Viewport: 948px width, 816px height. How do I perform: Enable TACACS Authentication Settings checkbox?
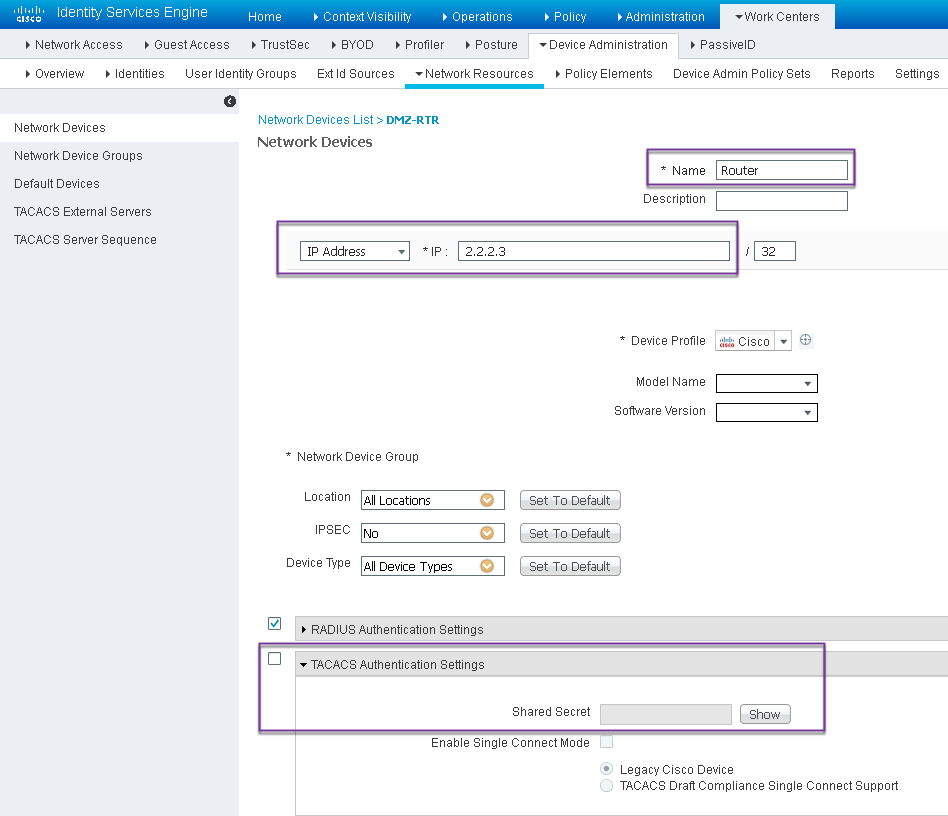[x=274, y=658]
